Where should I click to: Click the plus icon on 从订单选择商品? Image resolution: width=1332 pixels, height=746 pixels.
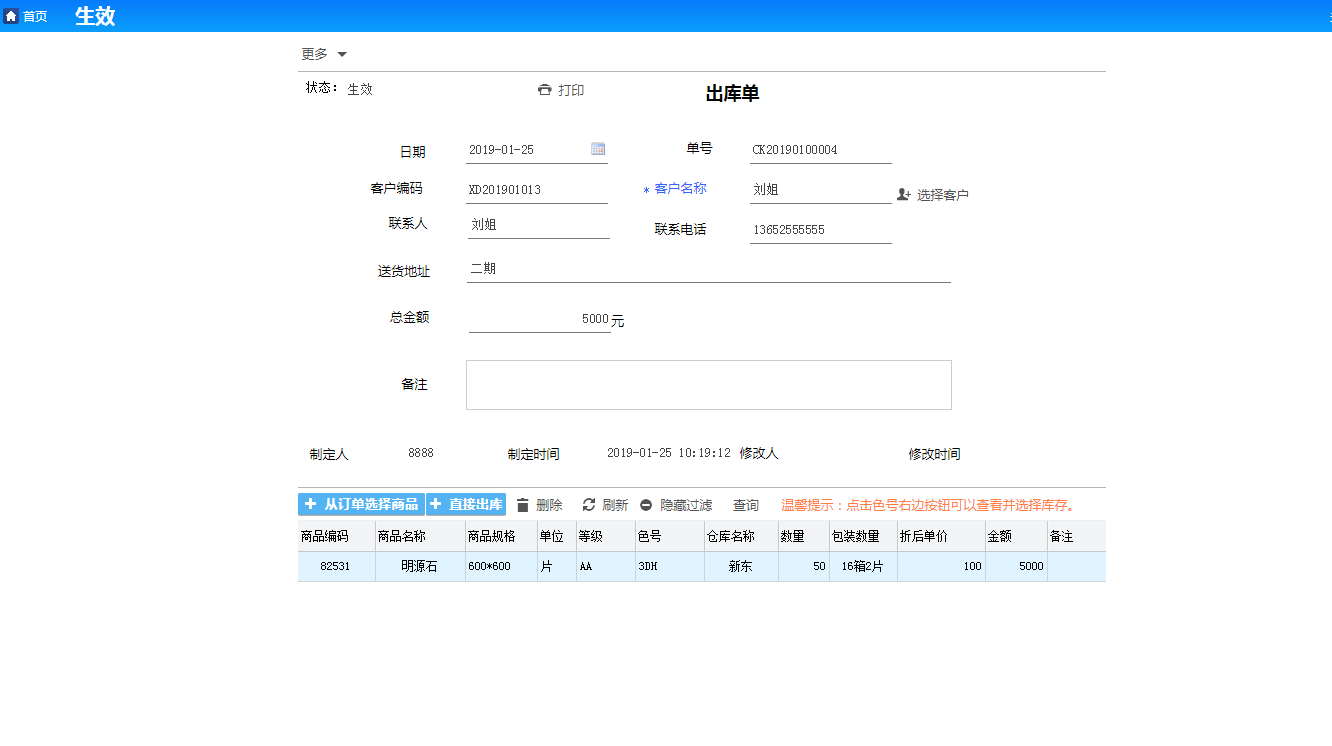(310, 505)
